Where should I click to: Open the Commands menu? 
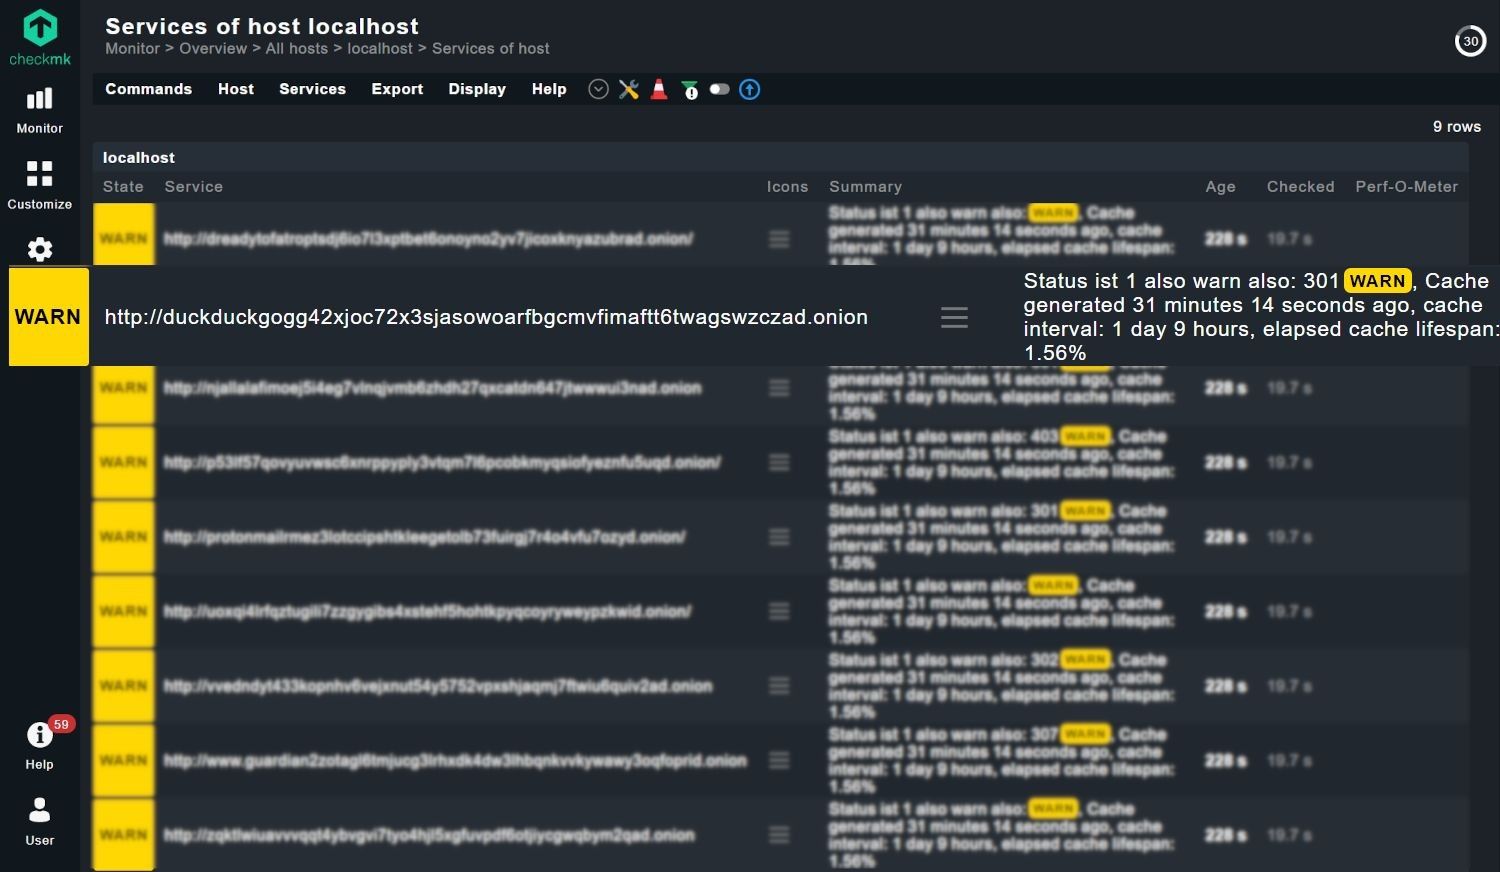[148, 89]
